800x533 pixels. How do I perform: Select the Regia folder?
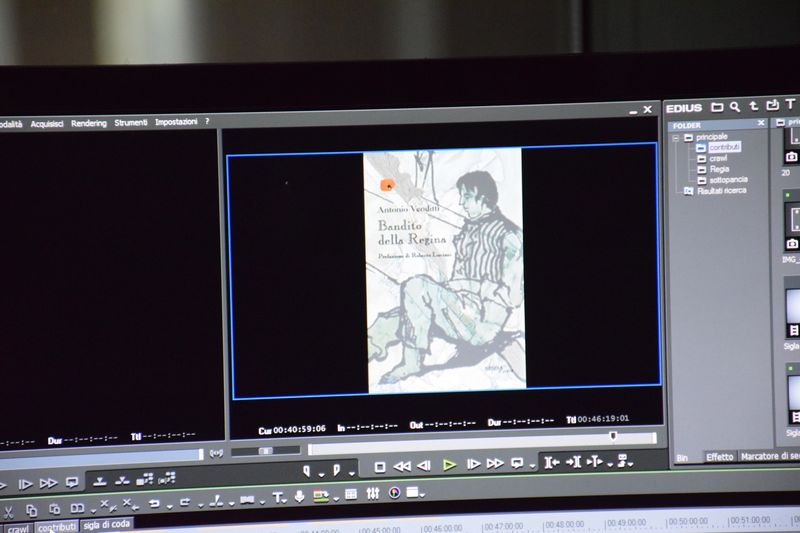[x=719, y=169]
